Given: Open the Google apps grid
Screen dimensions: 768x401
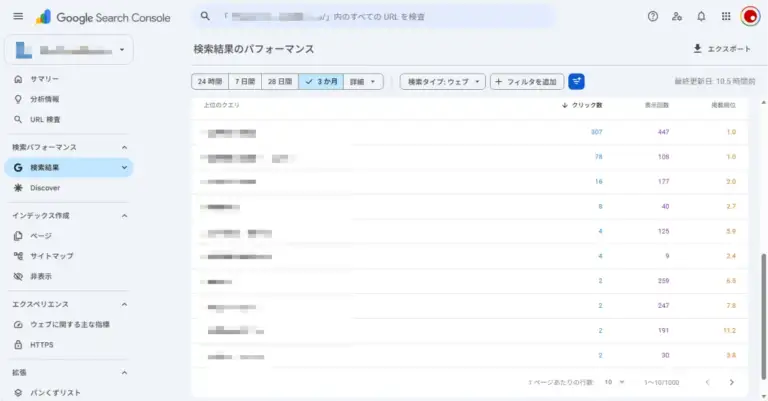Looking at the screenshot, I should click(x=726, y=17).
